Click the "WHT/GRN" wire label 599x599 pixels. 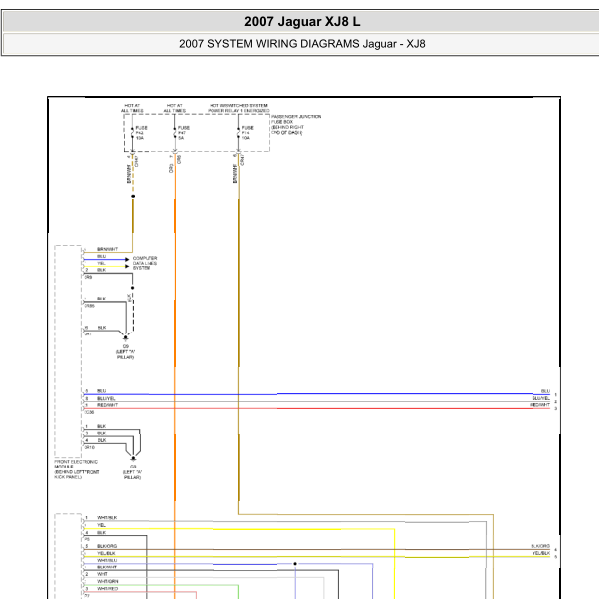click(x=107, y=581)
